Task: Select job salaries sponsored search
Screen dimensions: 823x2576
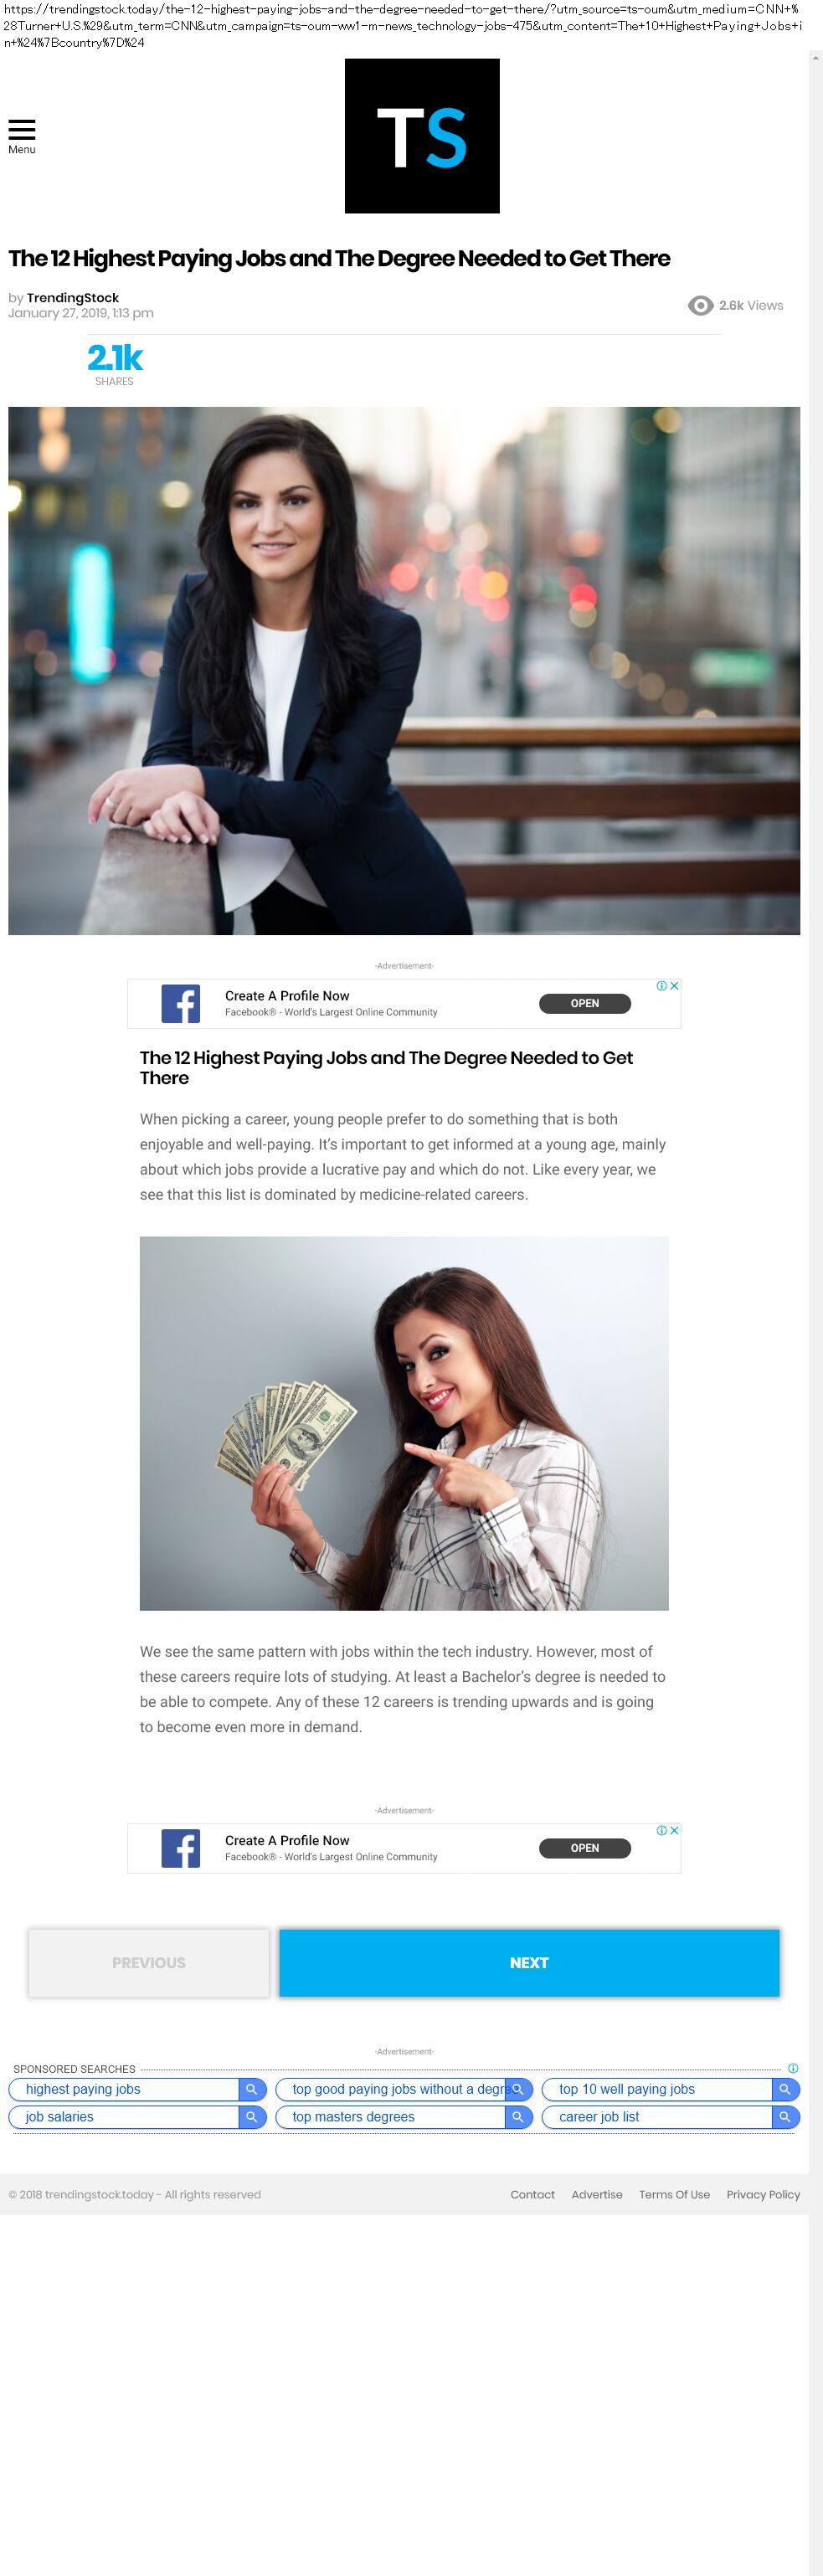Action: [124, 2117]
